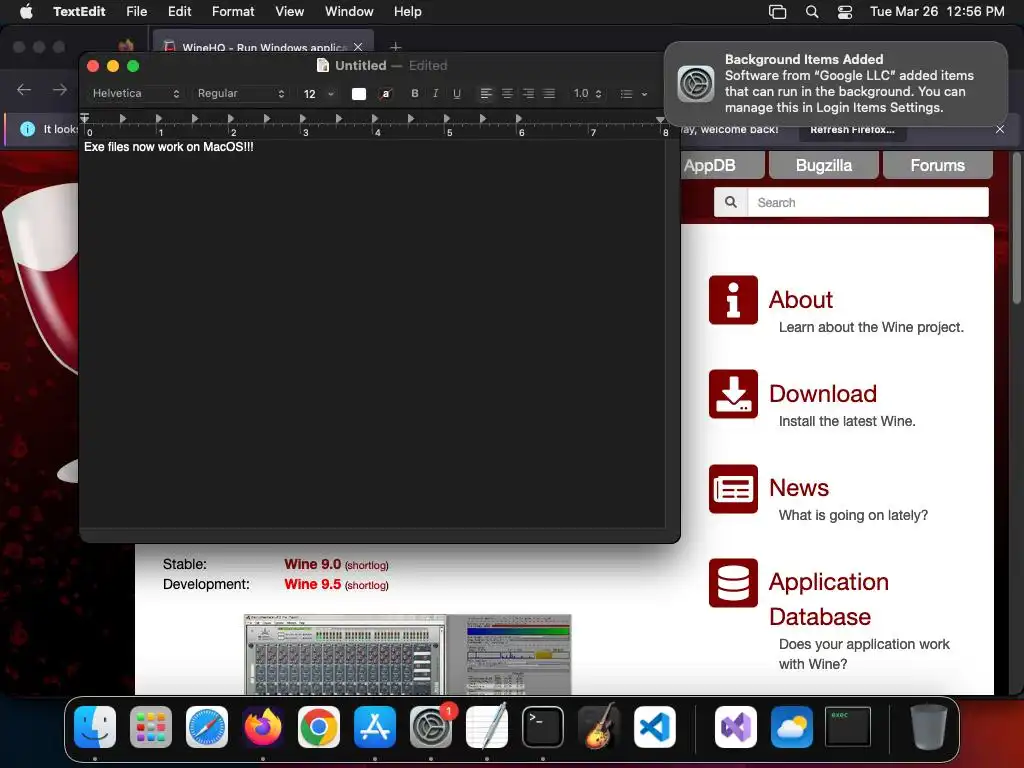This screenshot has width=1024, height=768.
Task: Toggle italic formatting in TextEdit
Action: click(436, 93)
